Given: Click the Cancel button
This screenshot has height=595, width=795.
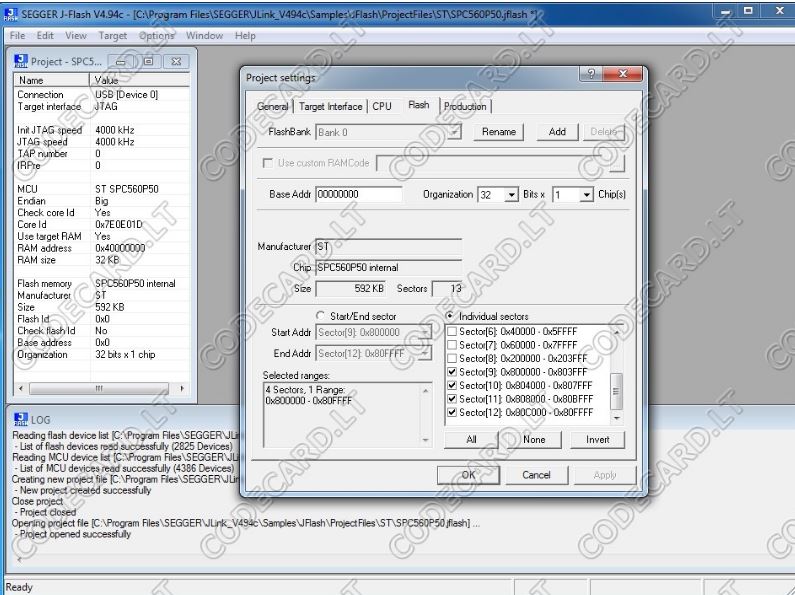Looking at the screenshot, I should [x=536, y=475].
